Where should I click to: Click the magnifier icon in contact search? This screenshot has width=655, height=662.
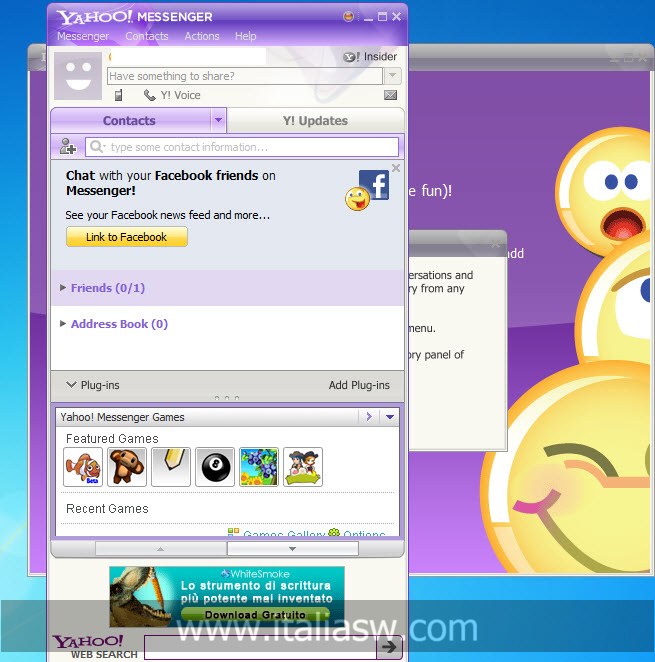point(97,147)
